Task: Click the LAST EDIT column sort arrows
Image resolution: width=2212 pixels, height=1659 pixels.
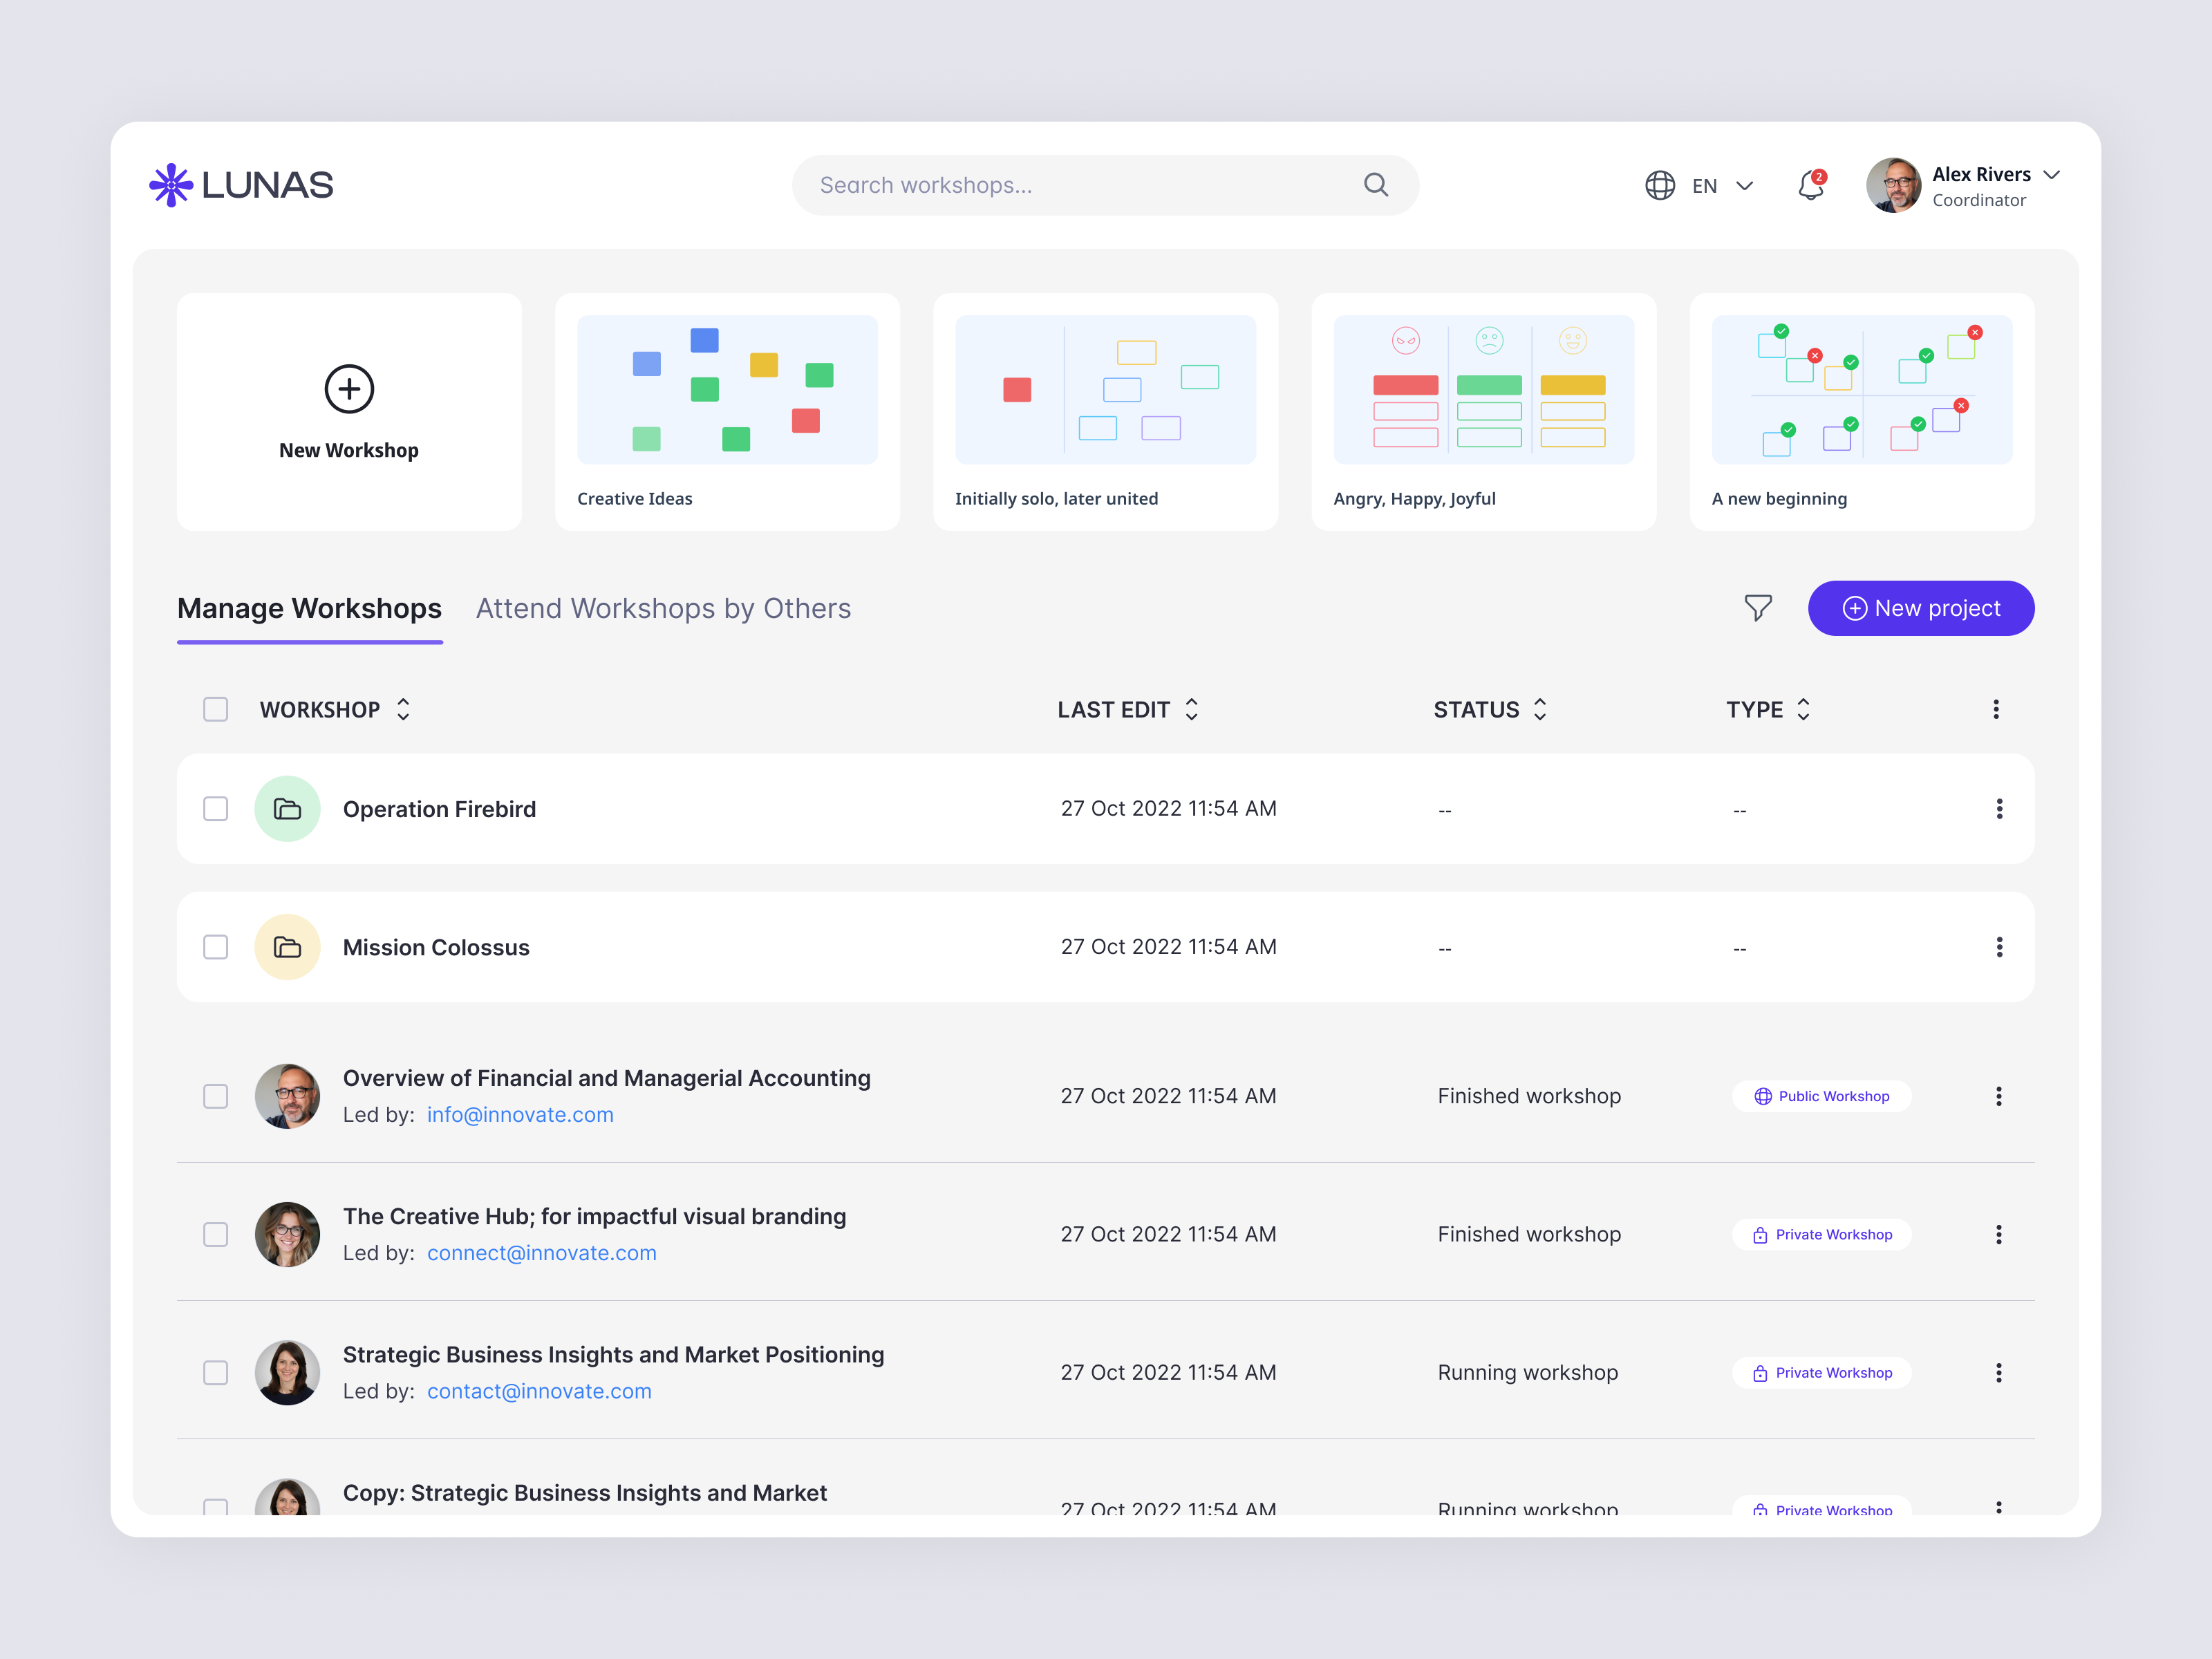Action: (x=1191, y=709)
